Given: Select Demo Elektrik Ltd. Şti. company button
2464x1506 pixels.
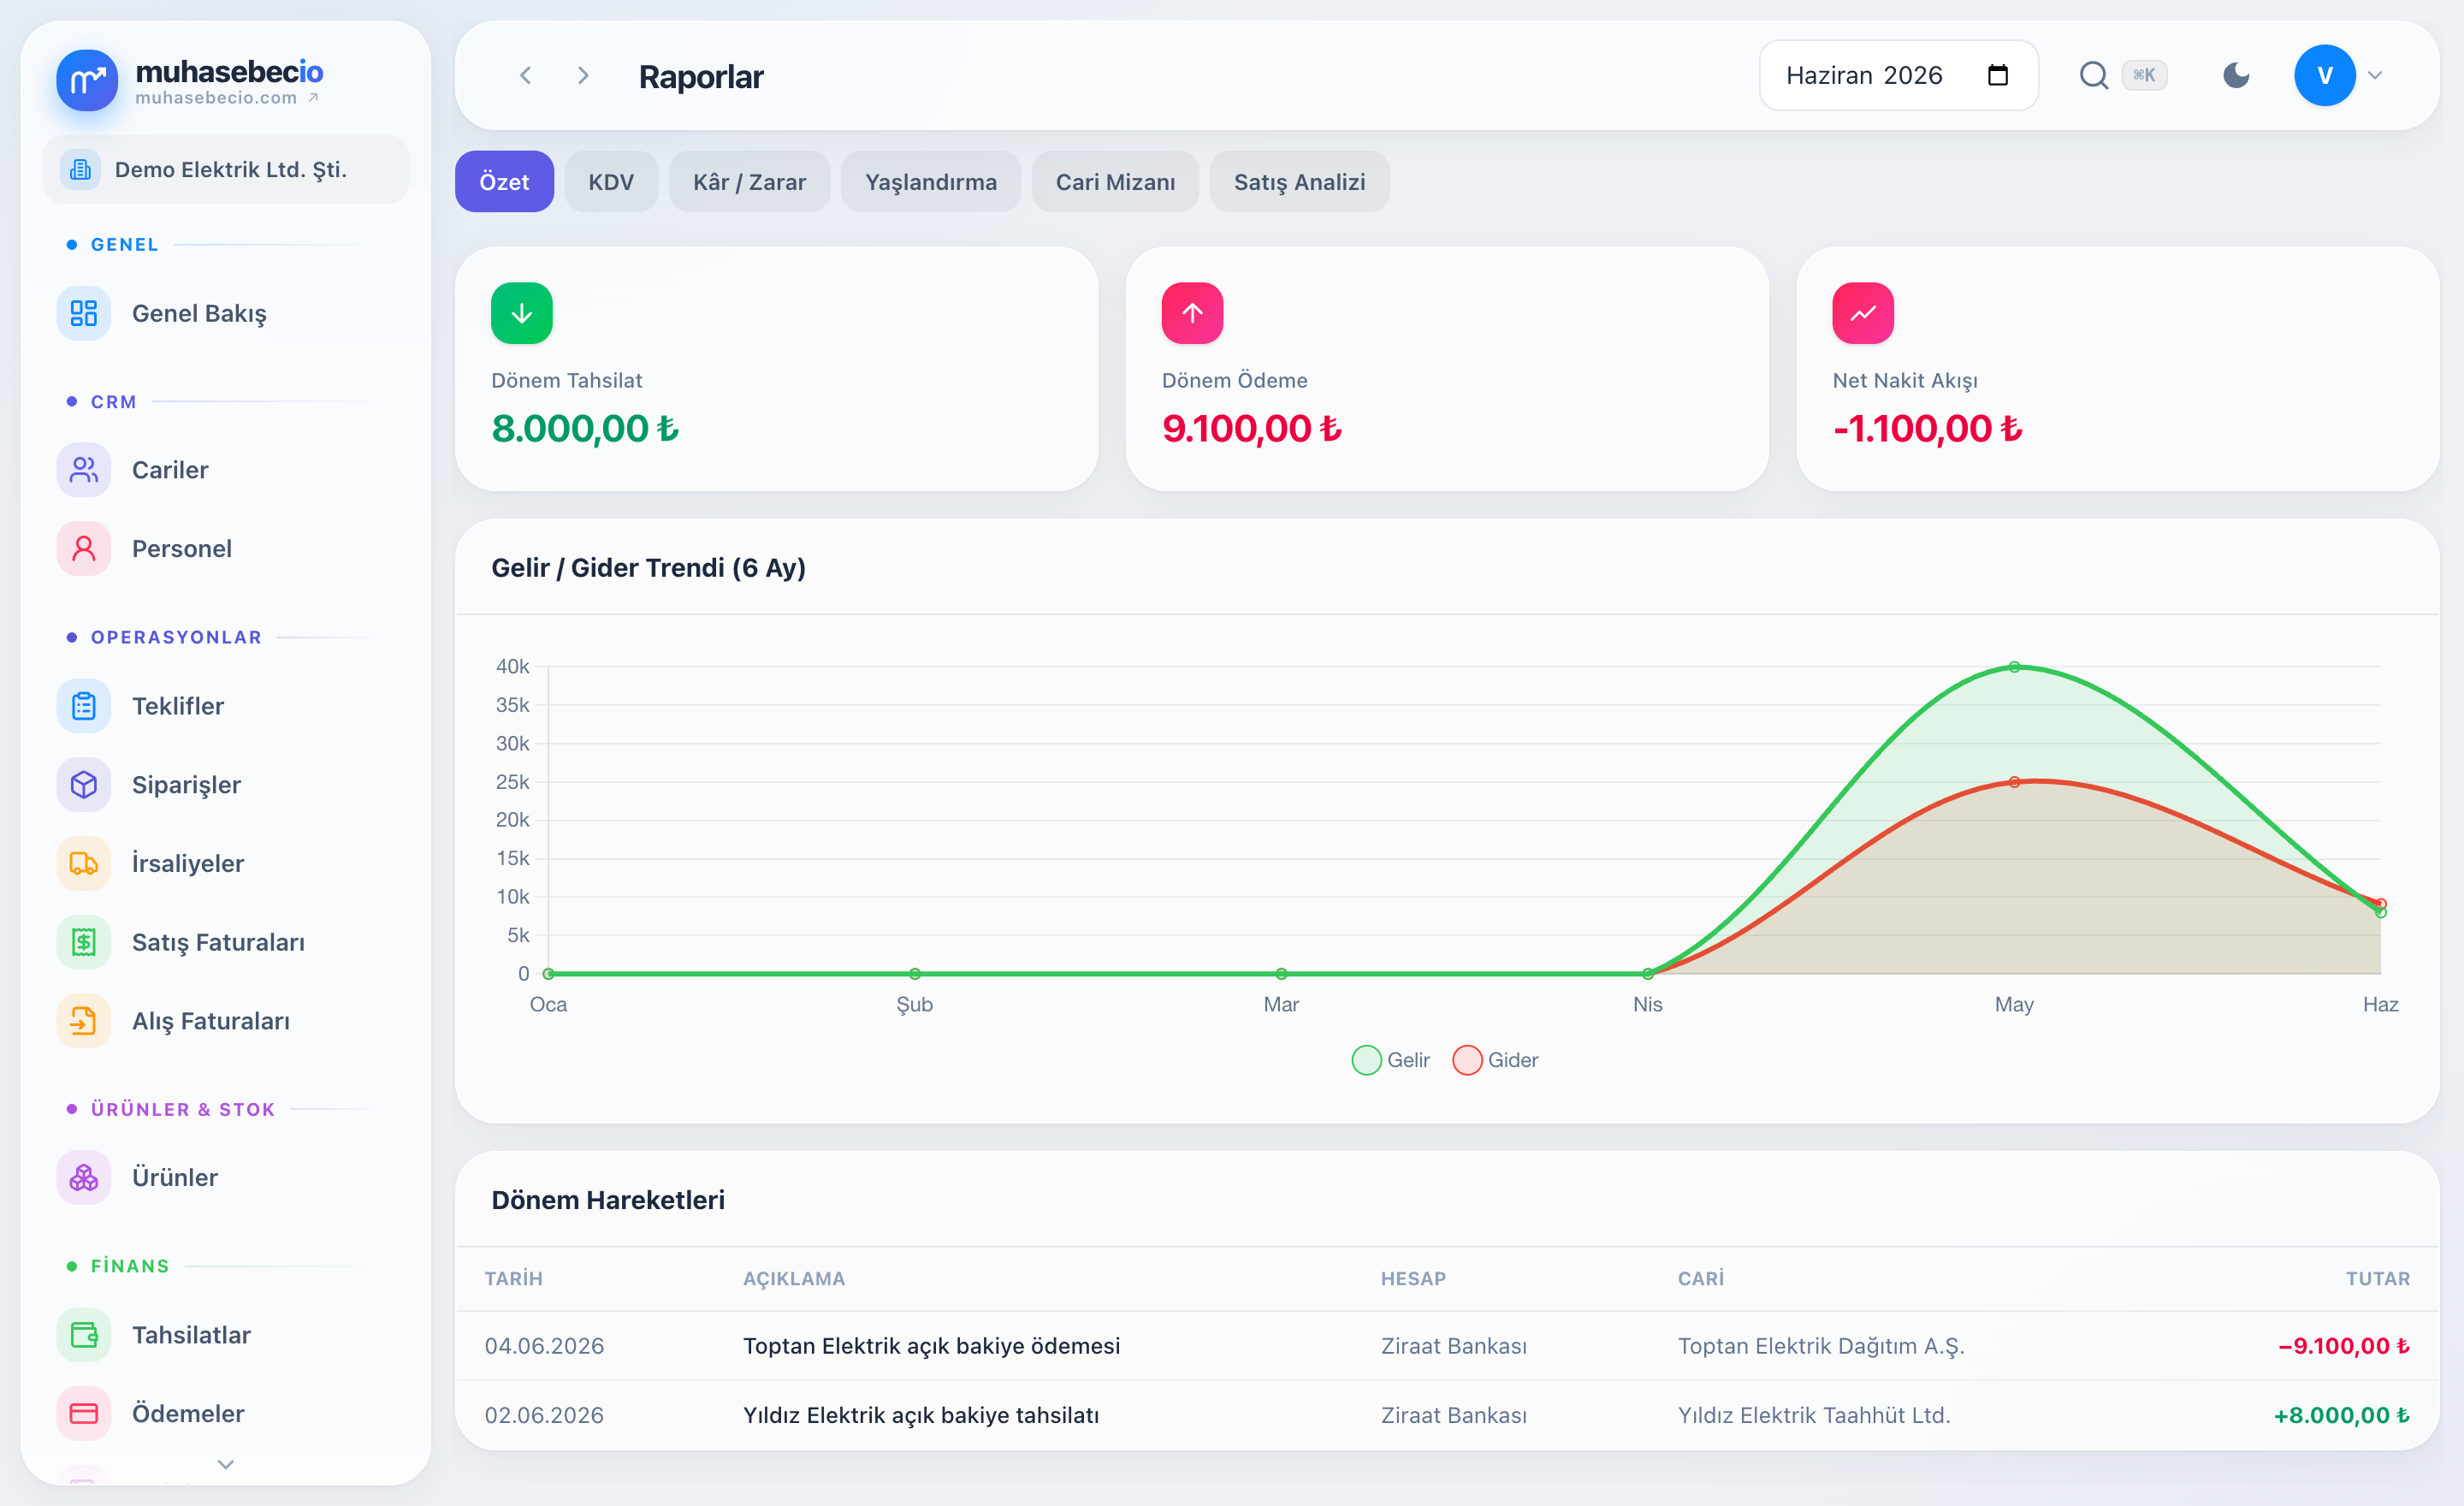Looking at the screenshot, I should pos(226,170).
